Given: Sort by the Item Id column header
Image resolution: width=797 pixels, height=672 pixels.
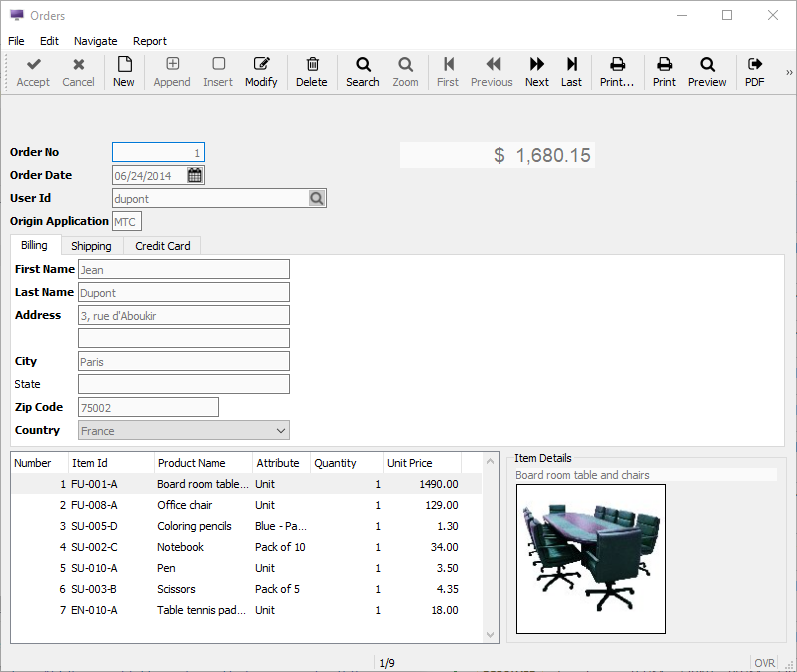Looking at the screenshot, I should click(111, 463).
